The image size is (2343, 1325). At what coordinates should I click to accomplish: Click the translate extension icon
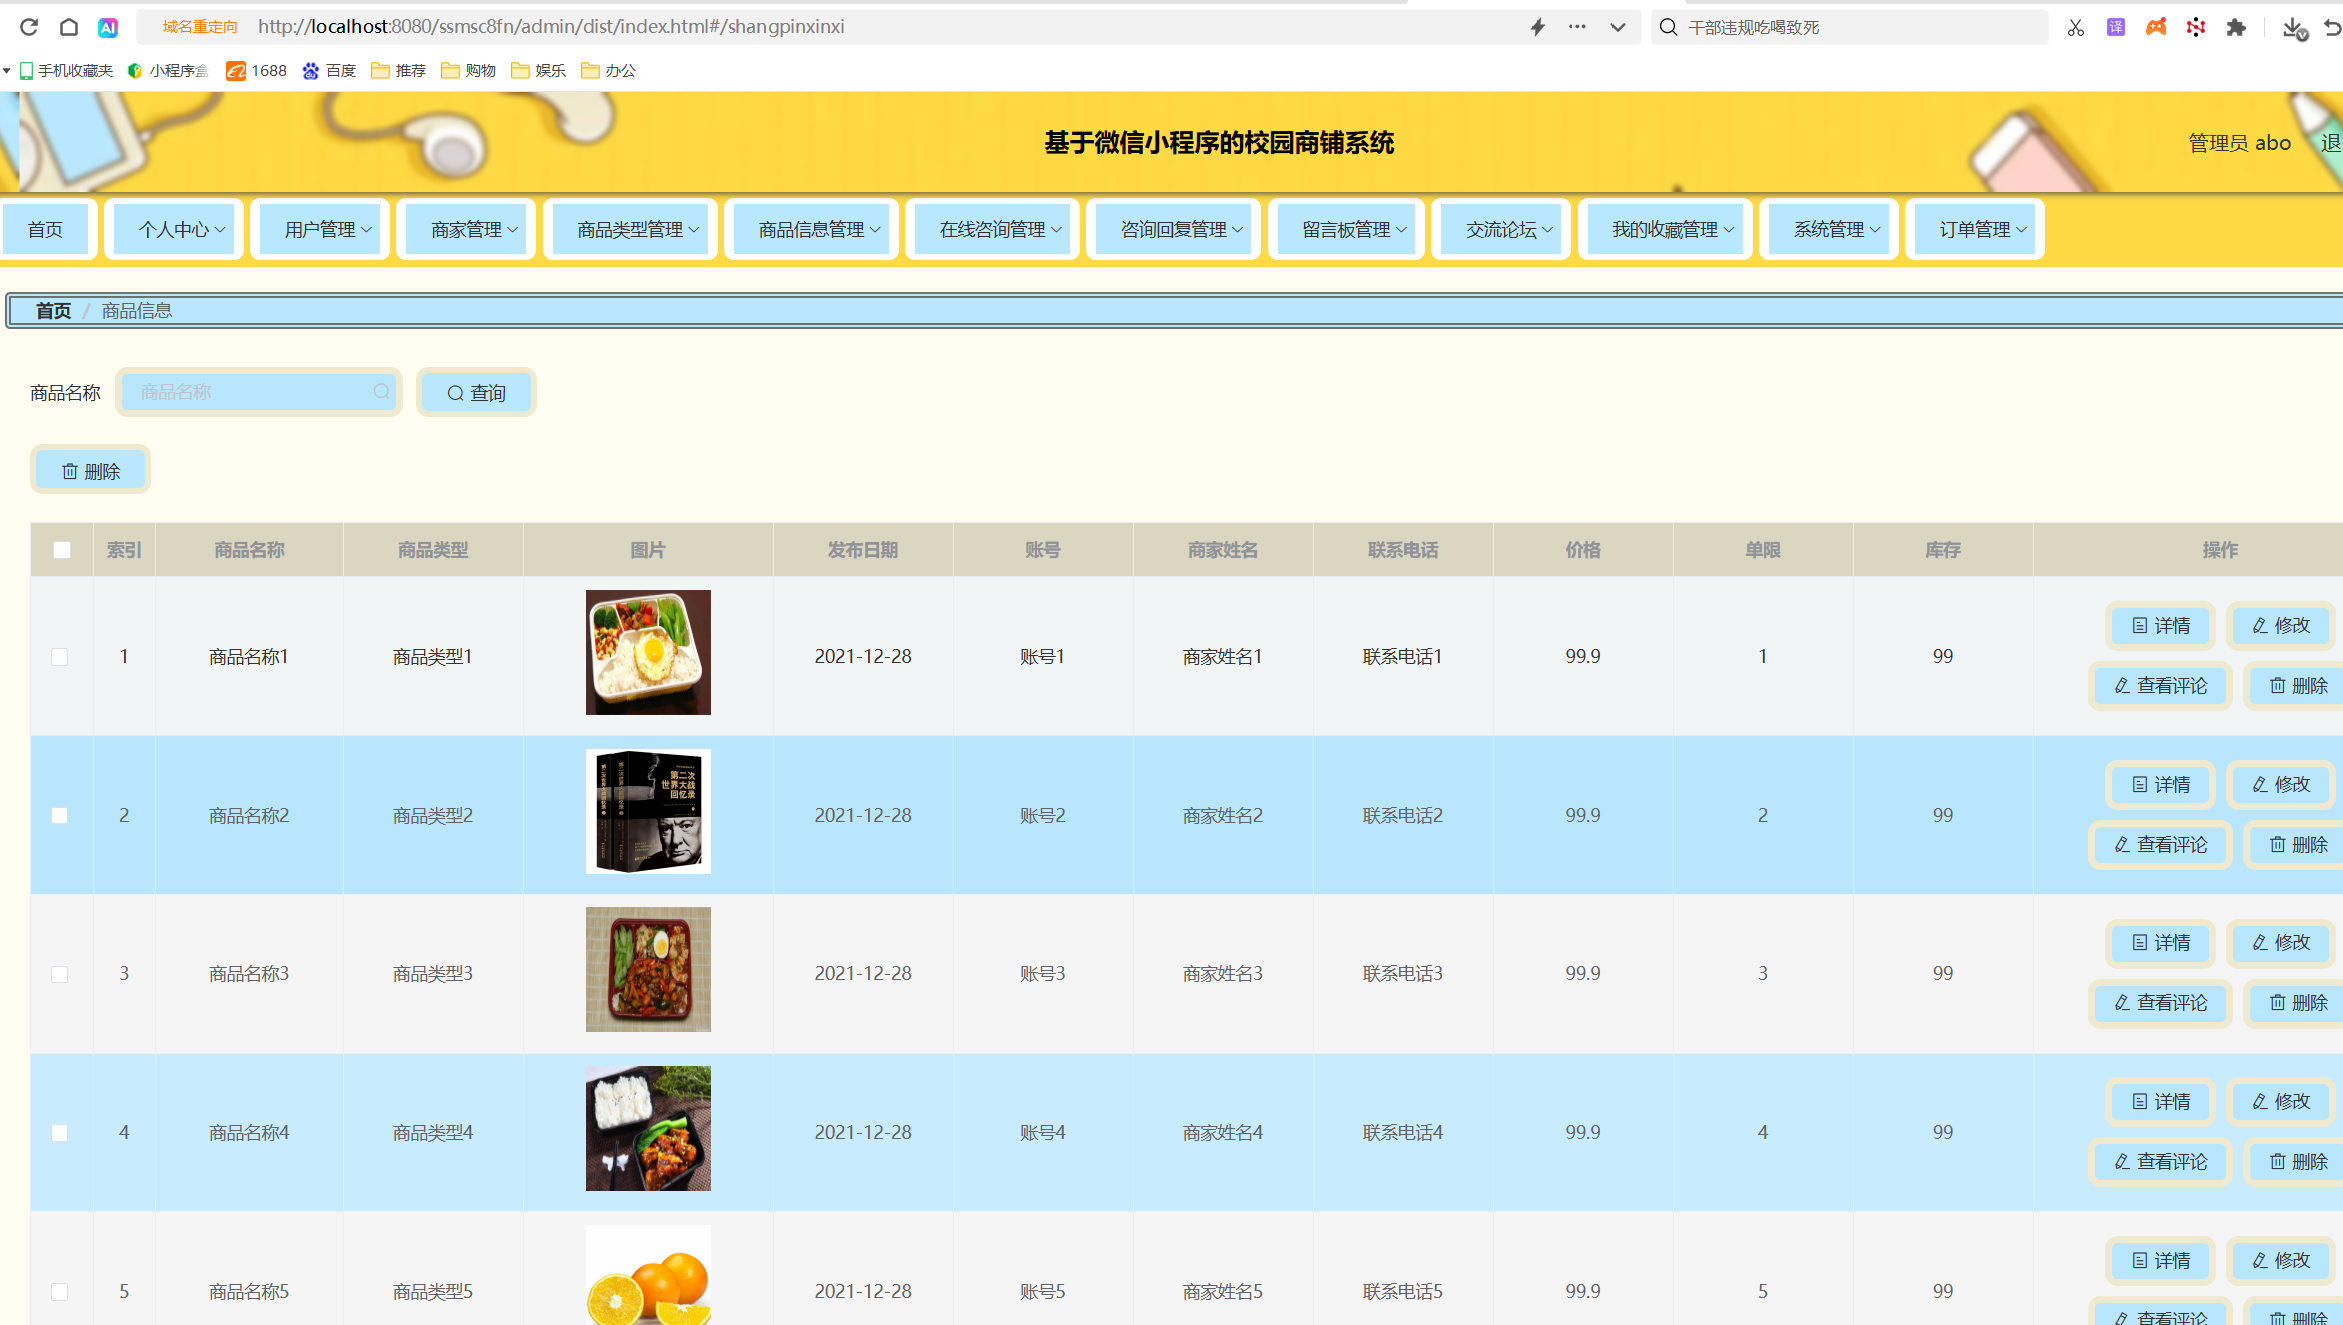(2116, 27)
